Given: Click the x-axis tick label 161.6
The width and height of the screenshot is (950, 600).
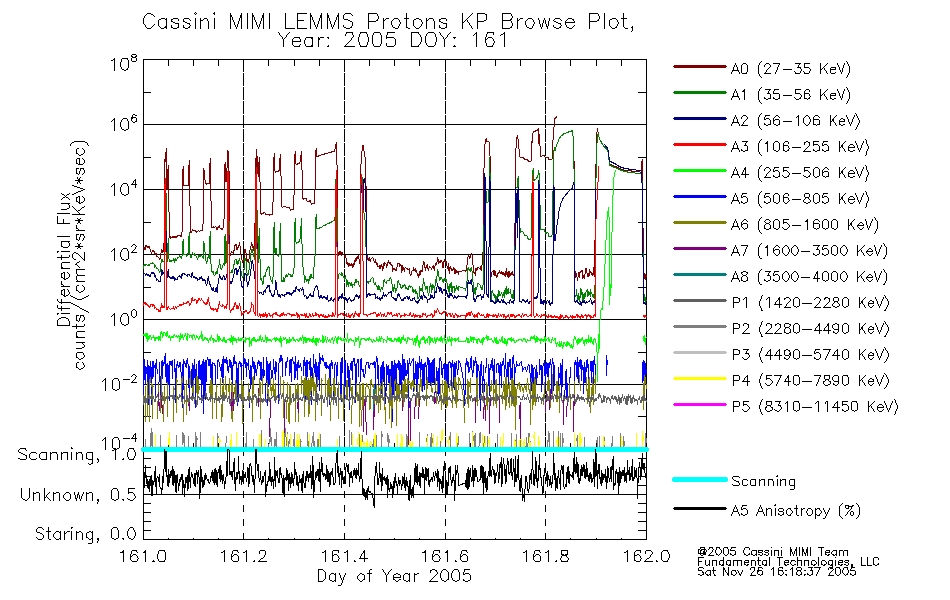Looking at the screenshot, I should tap(445, 556).
